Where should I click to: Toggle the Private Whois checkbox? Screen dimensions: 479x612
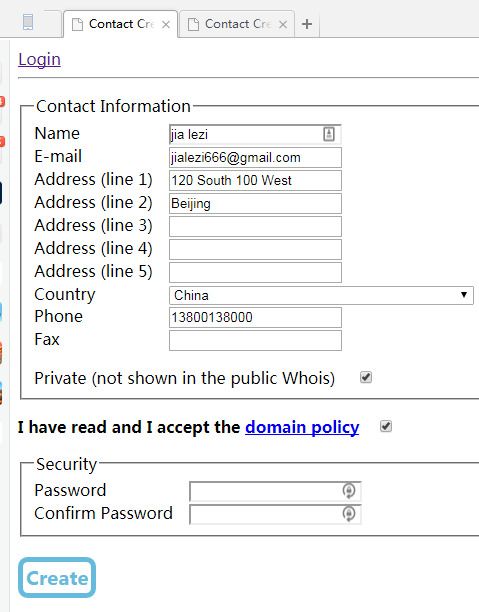tap(366, 377)
